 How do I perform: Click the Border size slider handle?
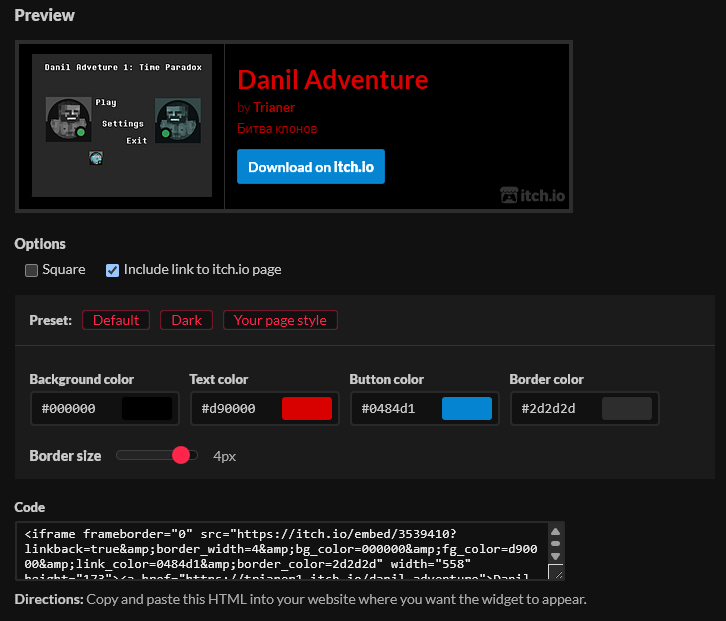click(x=181, y=455)
